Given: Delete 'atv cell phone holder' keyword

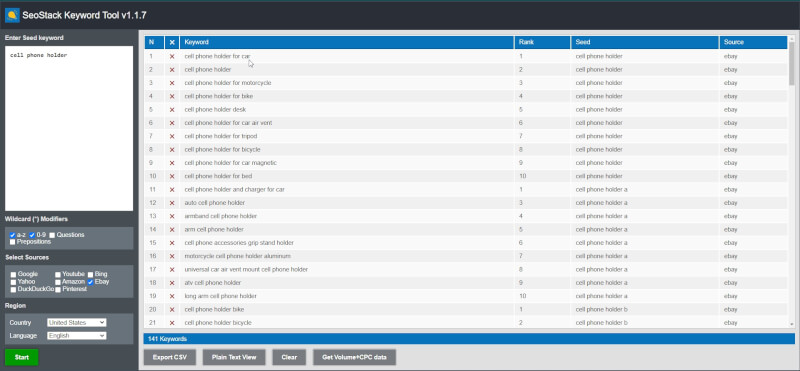Looking at the screenshot, I should coord(172,283).
